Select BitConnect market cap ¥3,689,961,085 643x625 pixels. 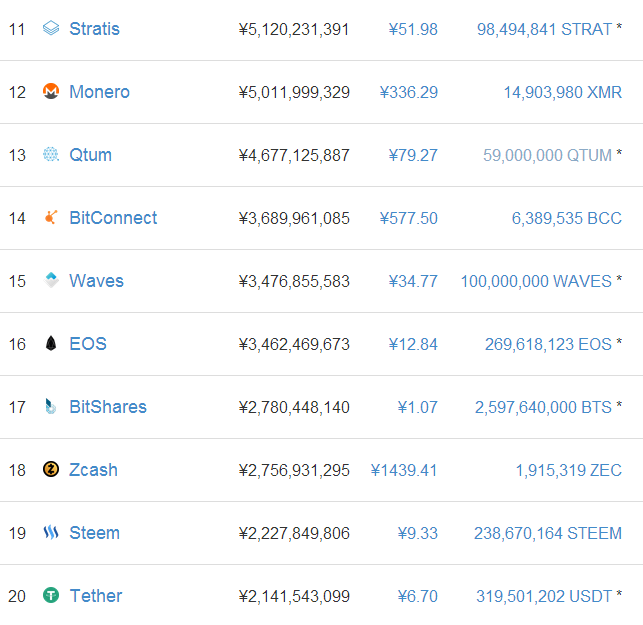click(x=294, y=219)
